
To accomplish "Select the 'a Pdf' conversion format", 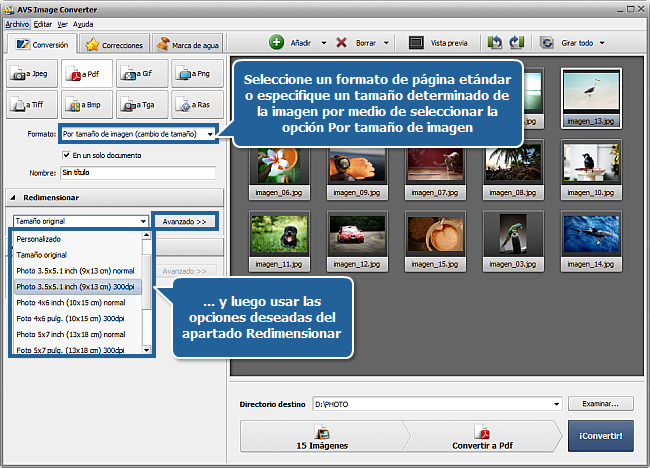I will [87, 74].
